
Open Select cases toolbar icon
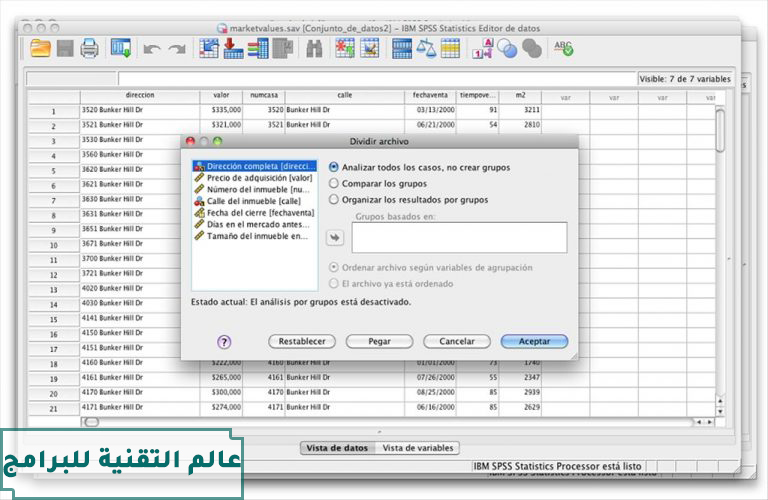pyautogui.click(x=450, y=48)
